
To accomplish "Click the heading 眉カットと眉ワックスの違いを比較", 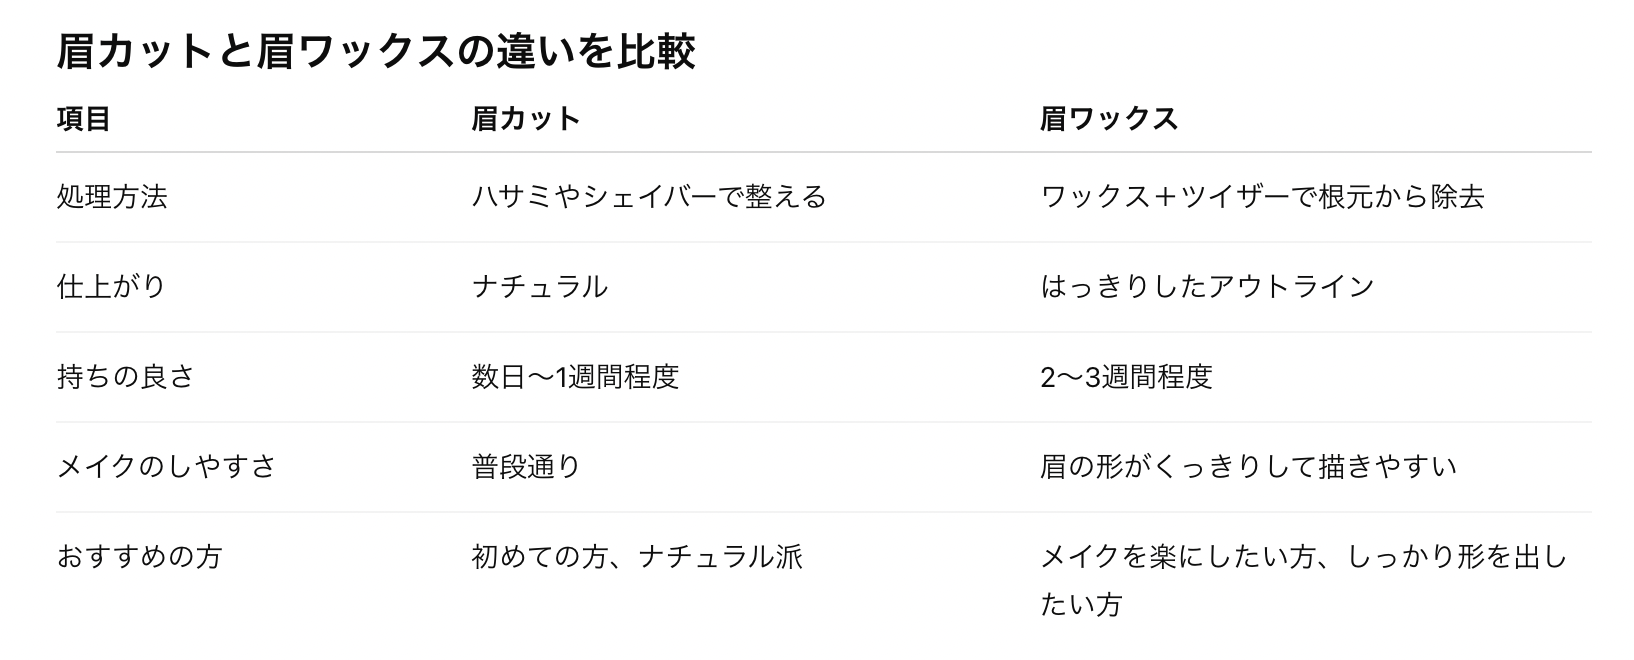I will point(376,52).
